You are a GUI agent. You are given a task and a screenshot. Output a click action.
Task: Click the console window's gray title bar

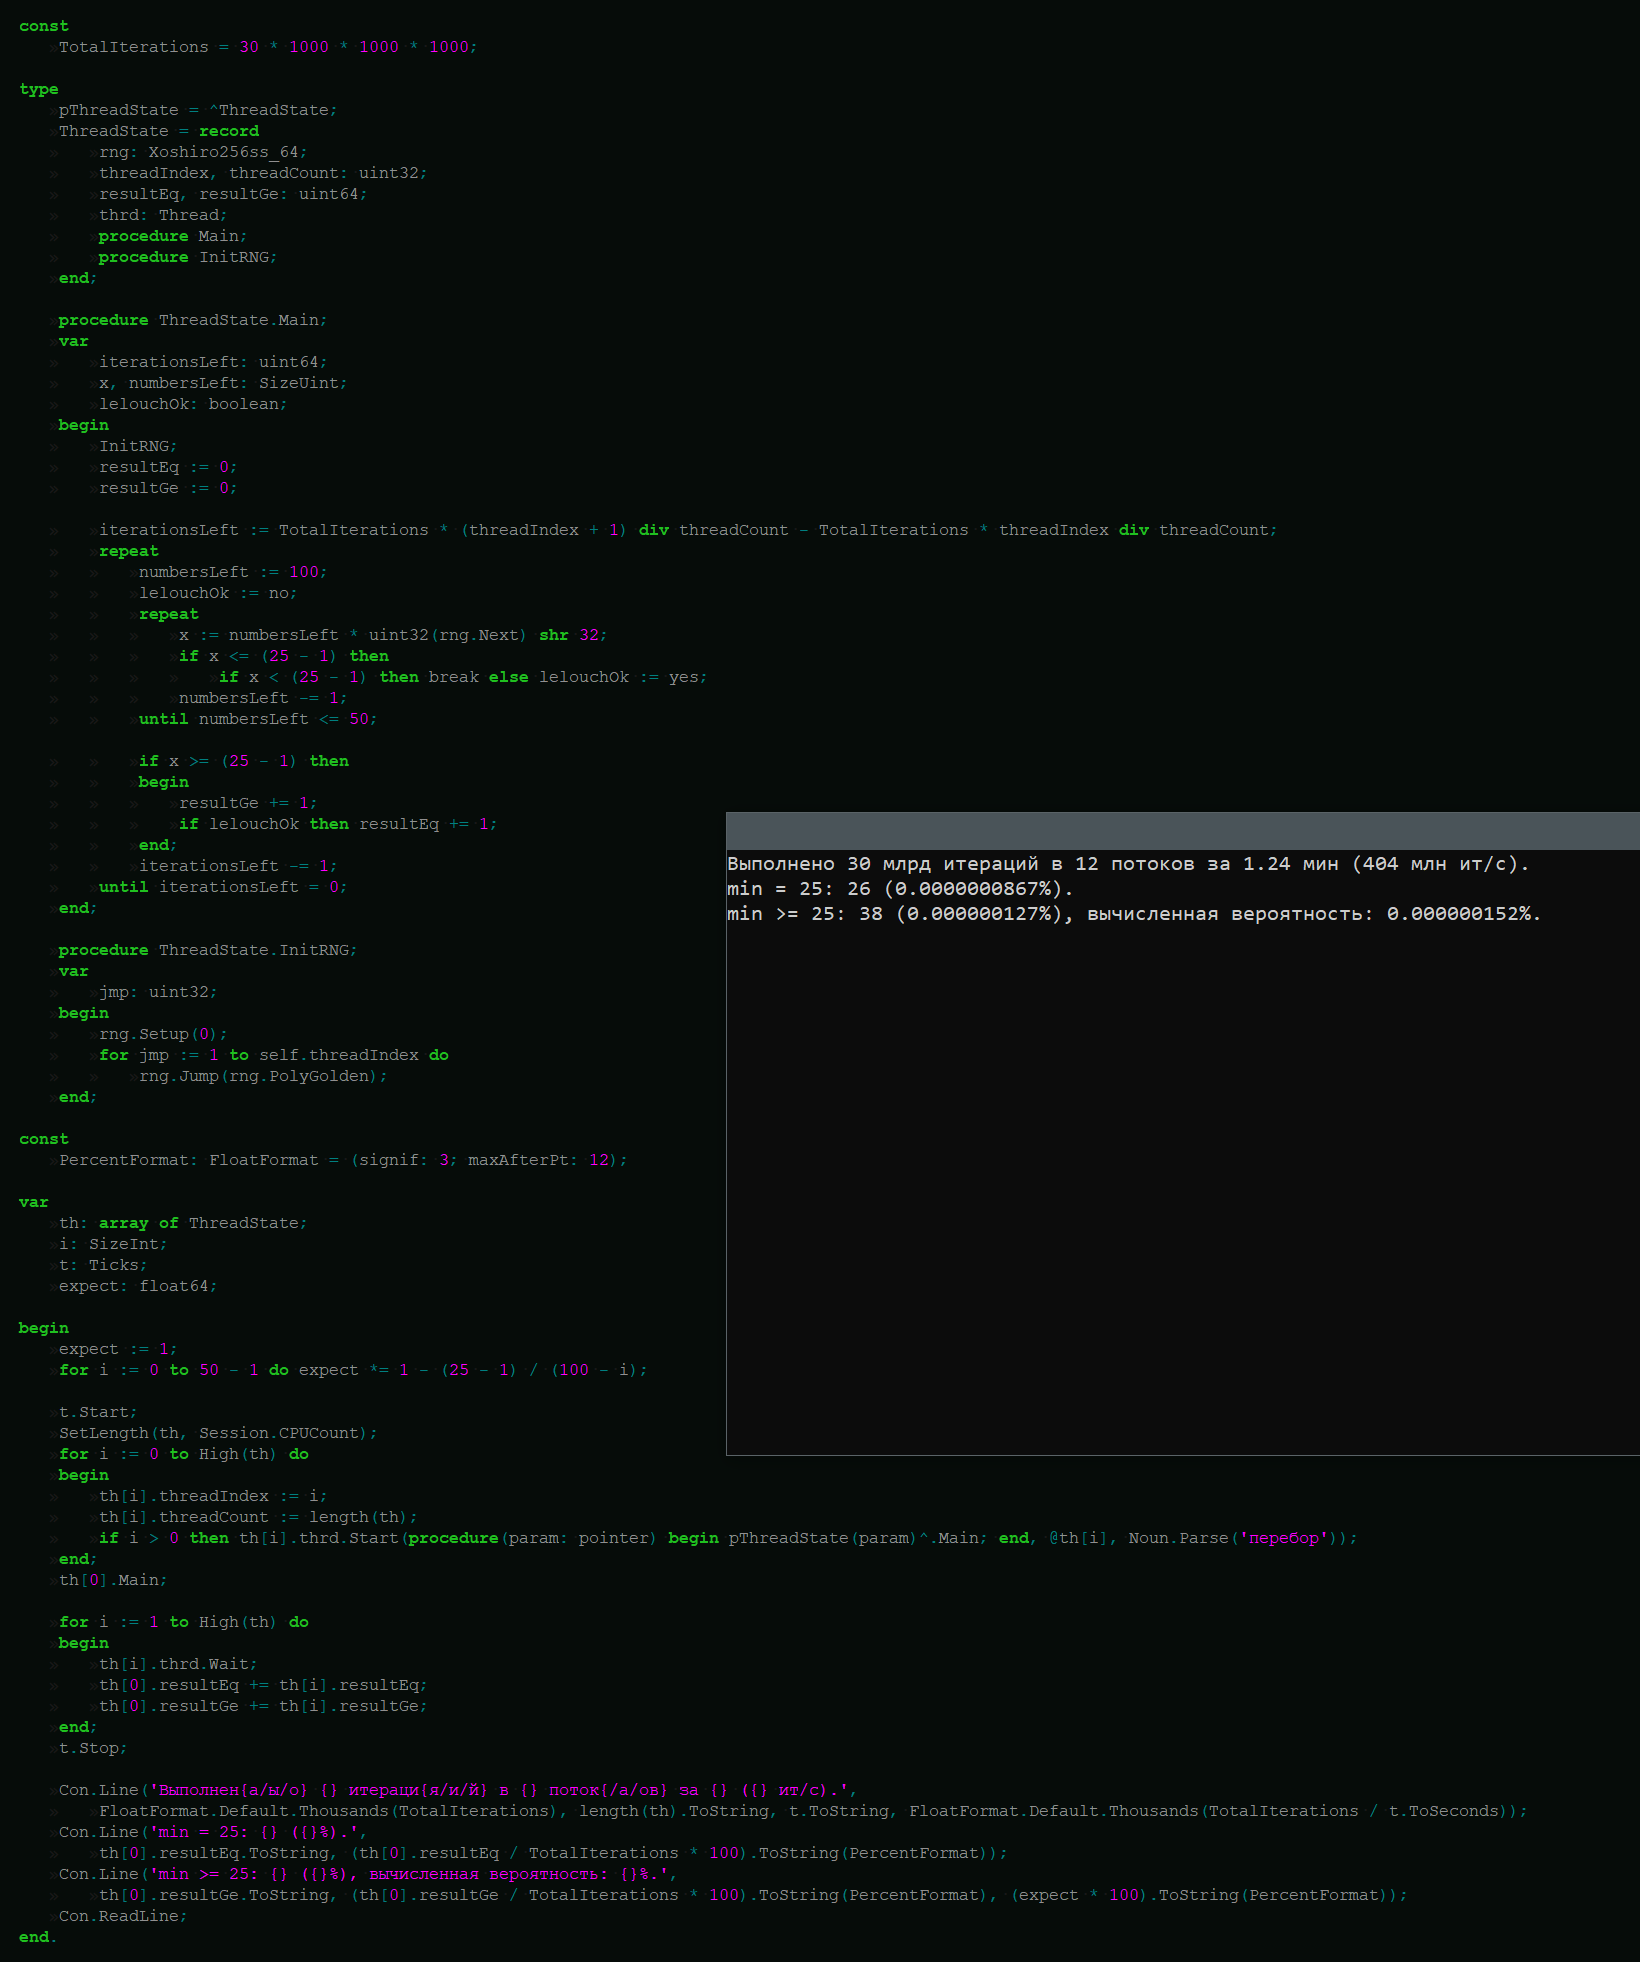[1180, 831]
